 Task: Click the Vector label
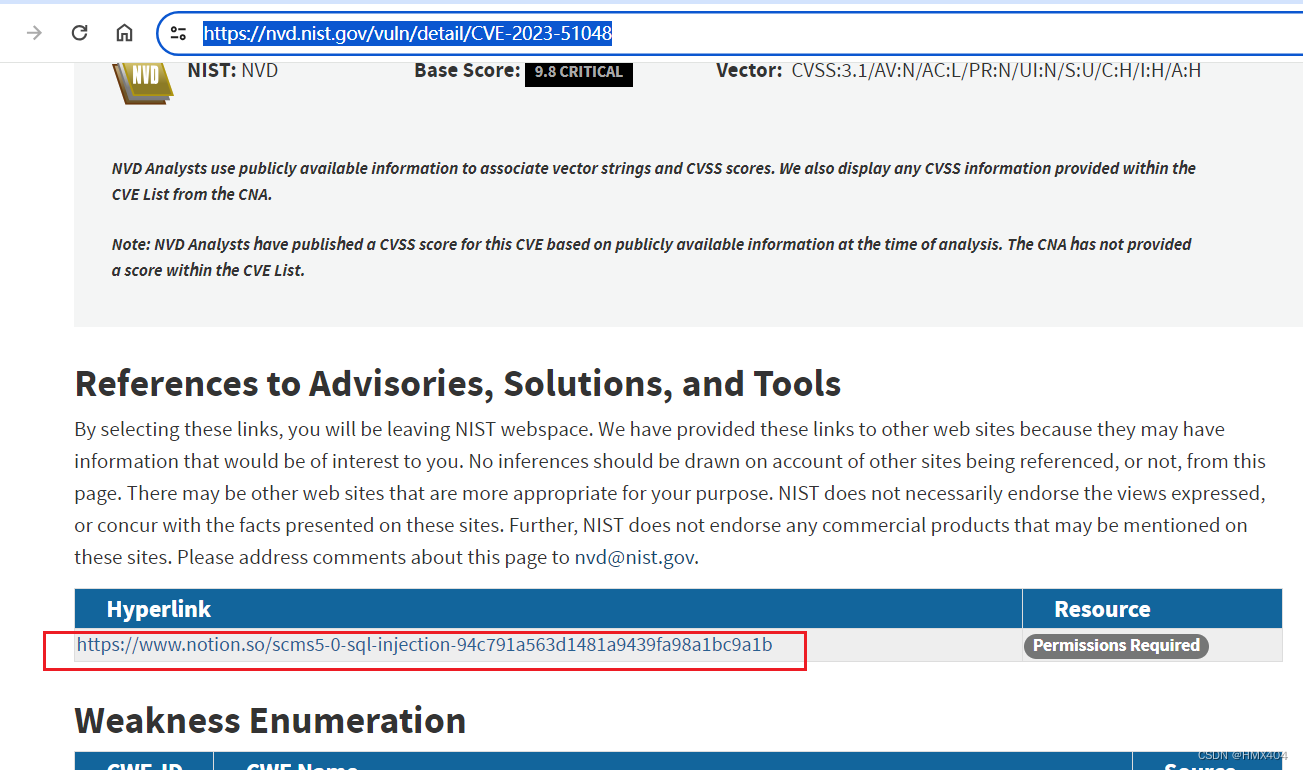point(749,71)
